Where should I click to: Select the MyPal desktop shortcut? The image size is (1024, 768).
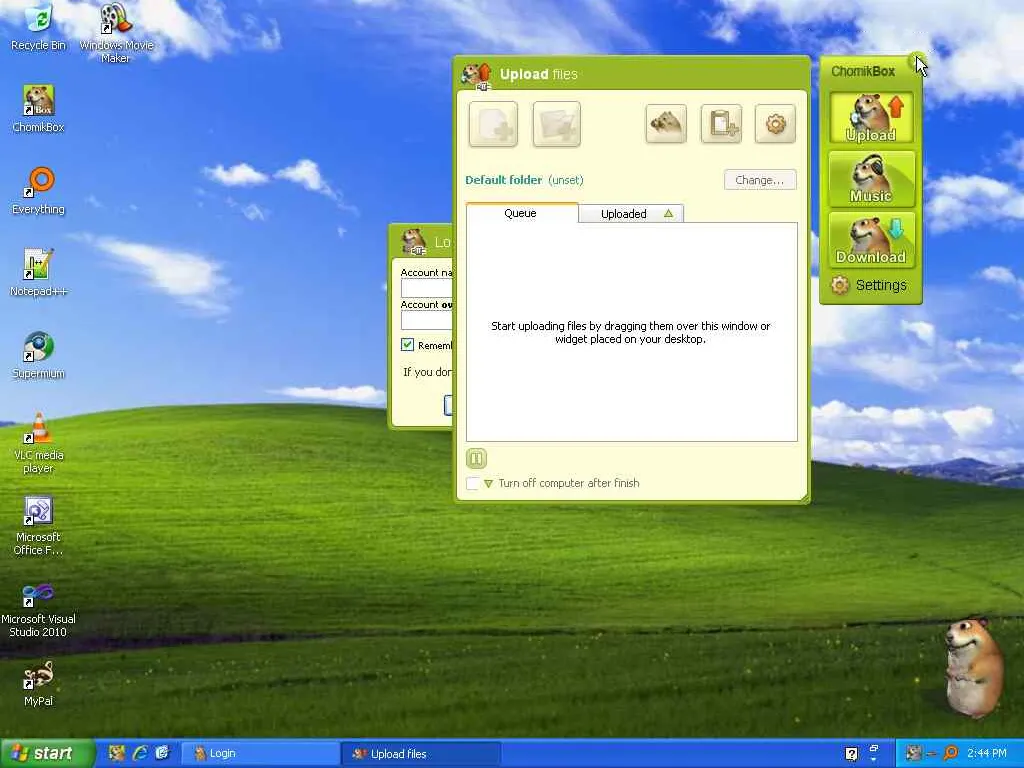pos(39,684)
